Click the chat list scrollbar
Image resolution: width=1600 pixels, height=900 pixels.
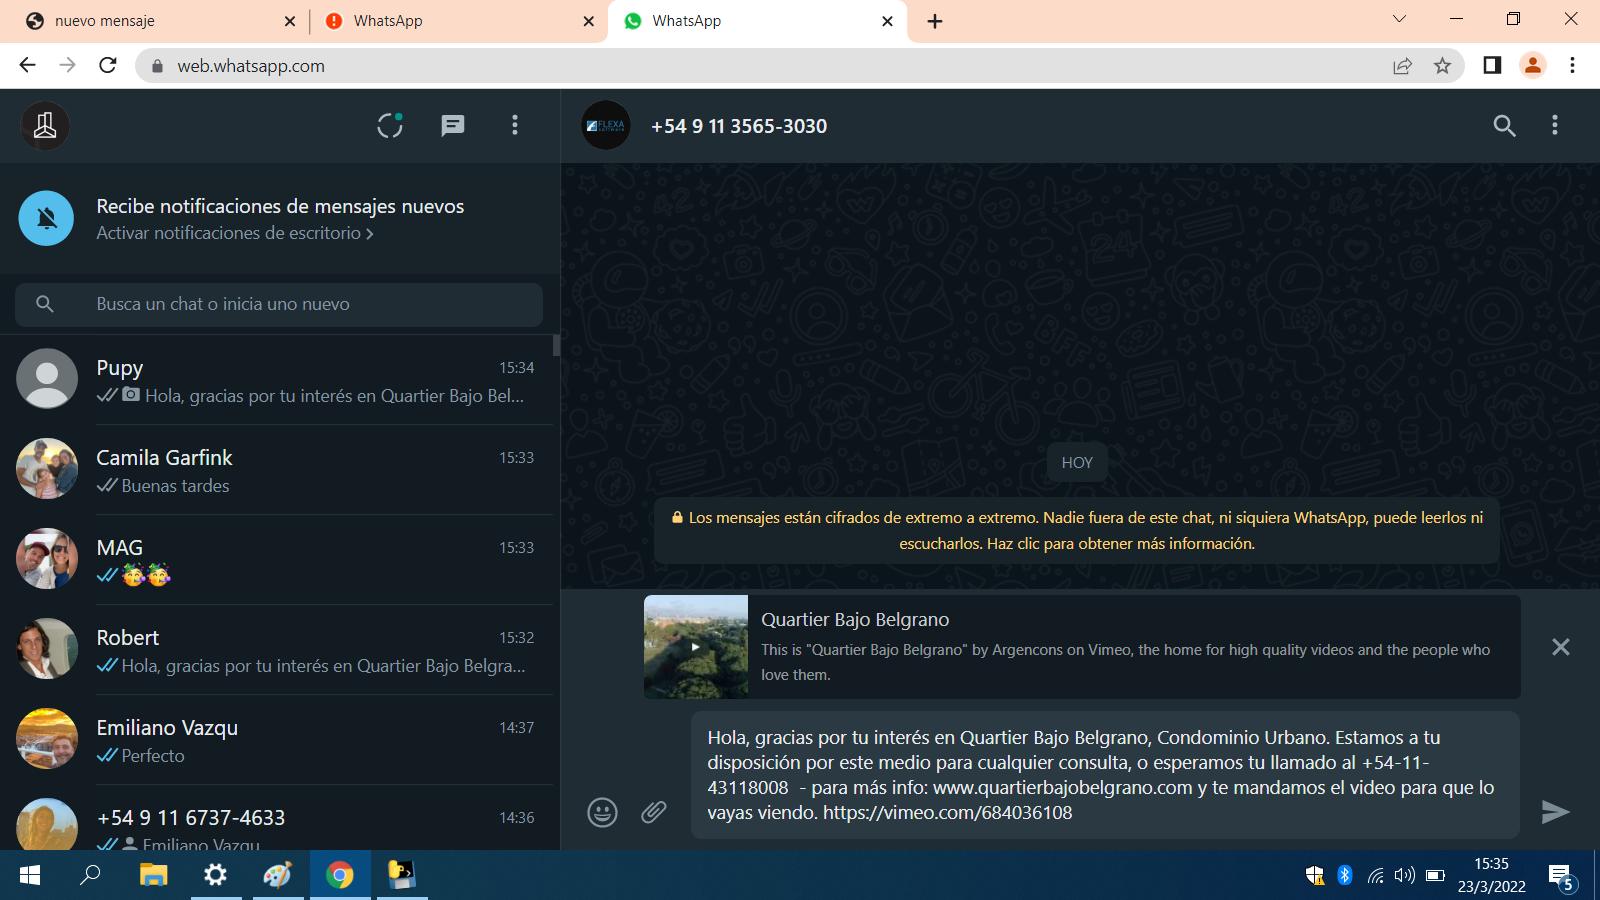[x=556, y=346]
